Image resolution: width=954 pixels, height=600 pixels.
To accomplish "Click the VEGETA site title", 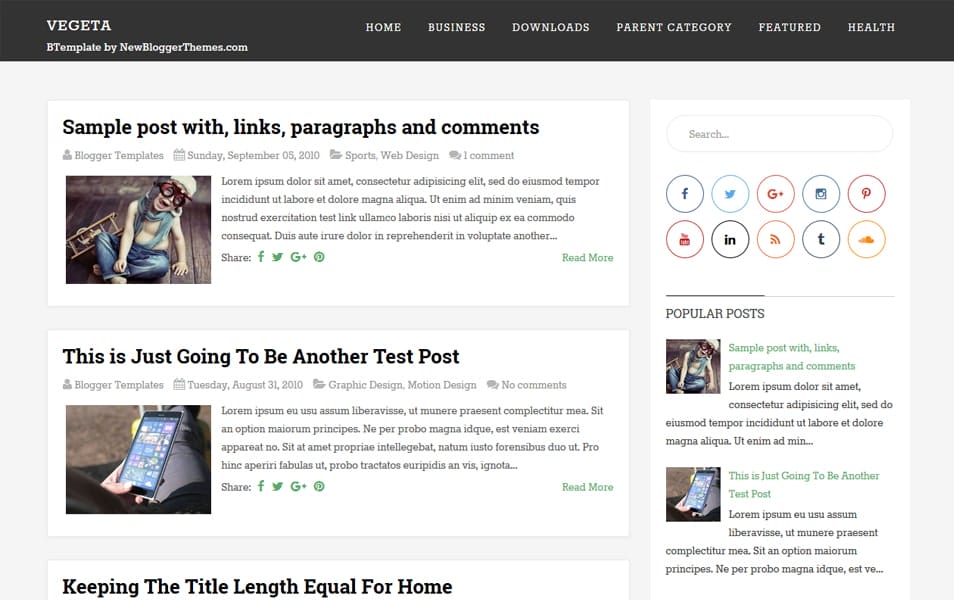I will click(x=79, y=24).
